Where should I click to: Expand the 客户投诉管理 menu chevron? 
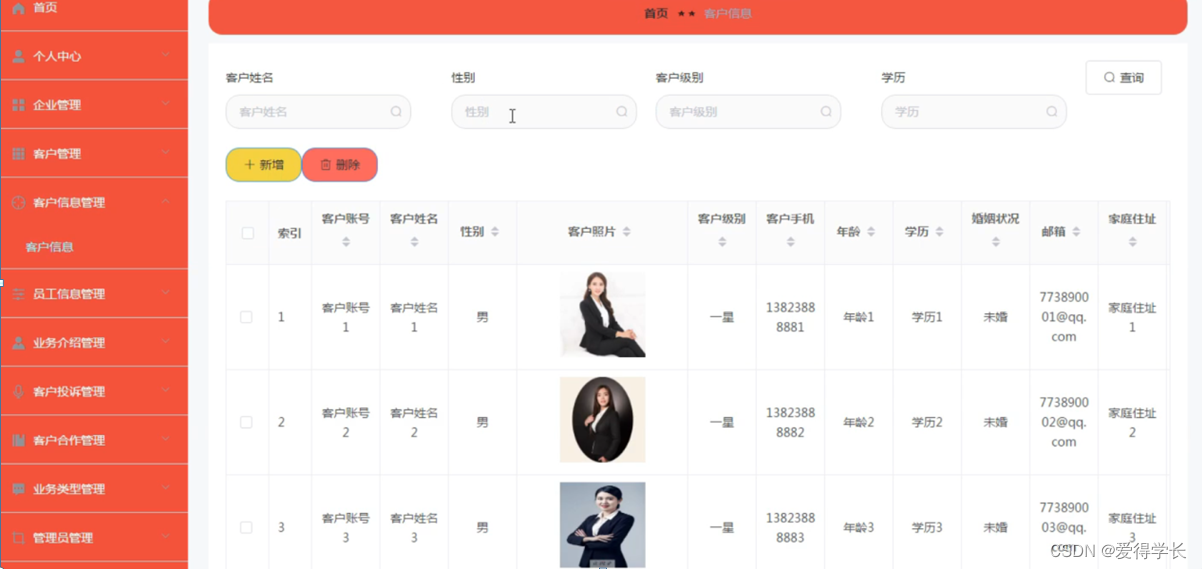[166, 391]
